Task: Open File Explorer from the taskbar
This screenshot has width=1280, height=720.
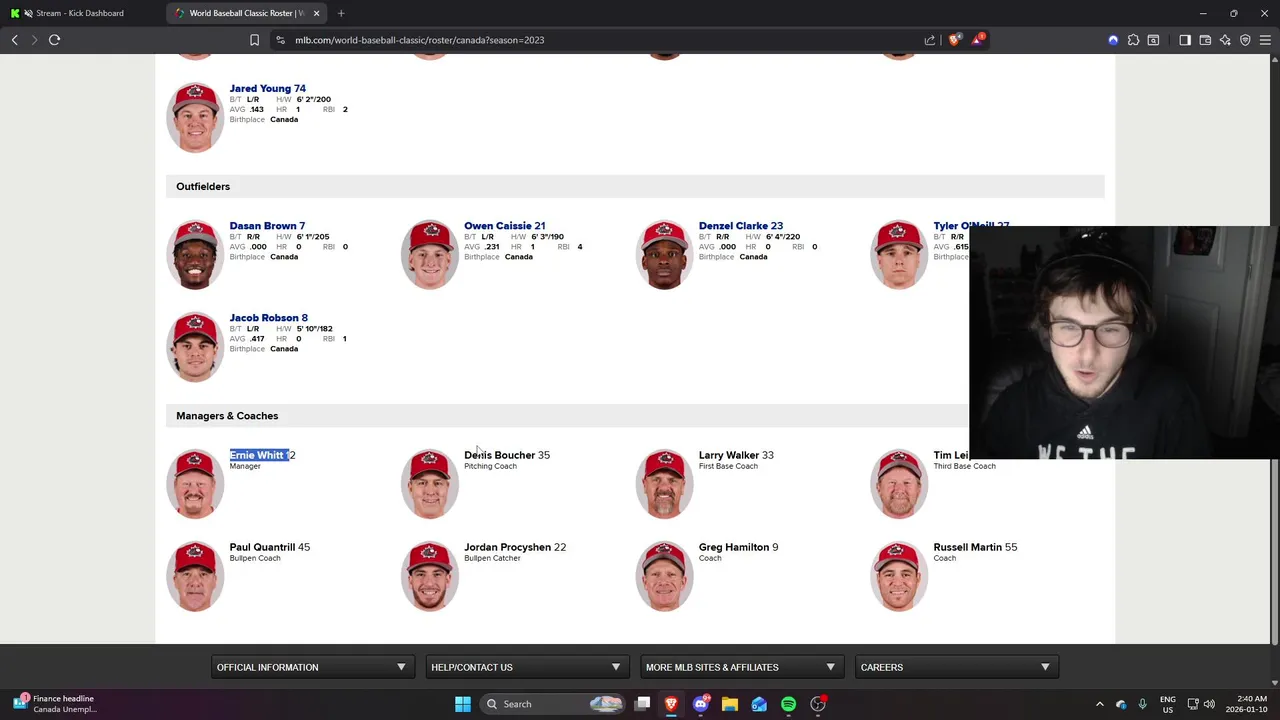Action: (730, 704)
